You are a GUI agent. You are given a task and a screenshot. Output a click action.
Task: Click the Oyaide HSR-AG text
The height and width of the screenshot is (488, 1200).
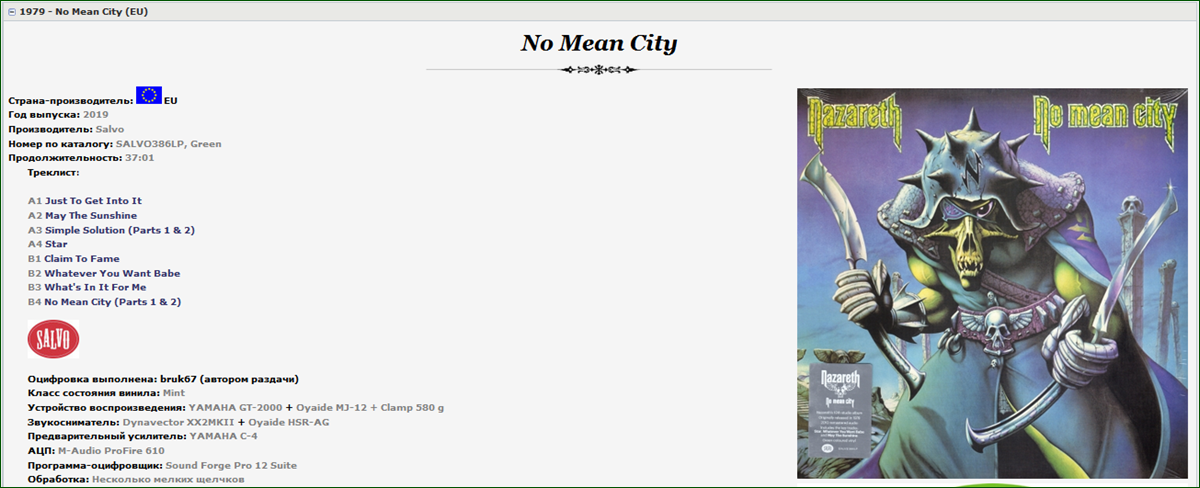[288, 422]
